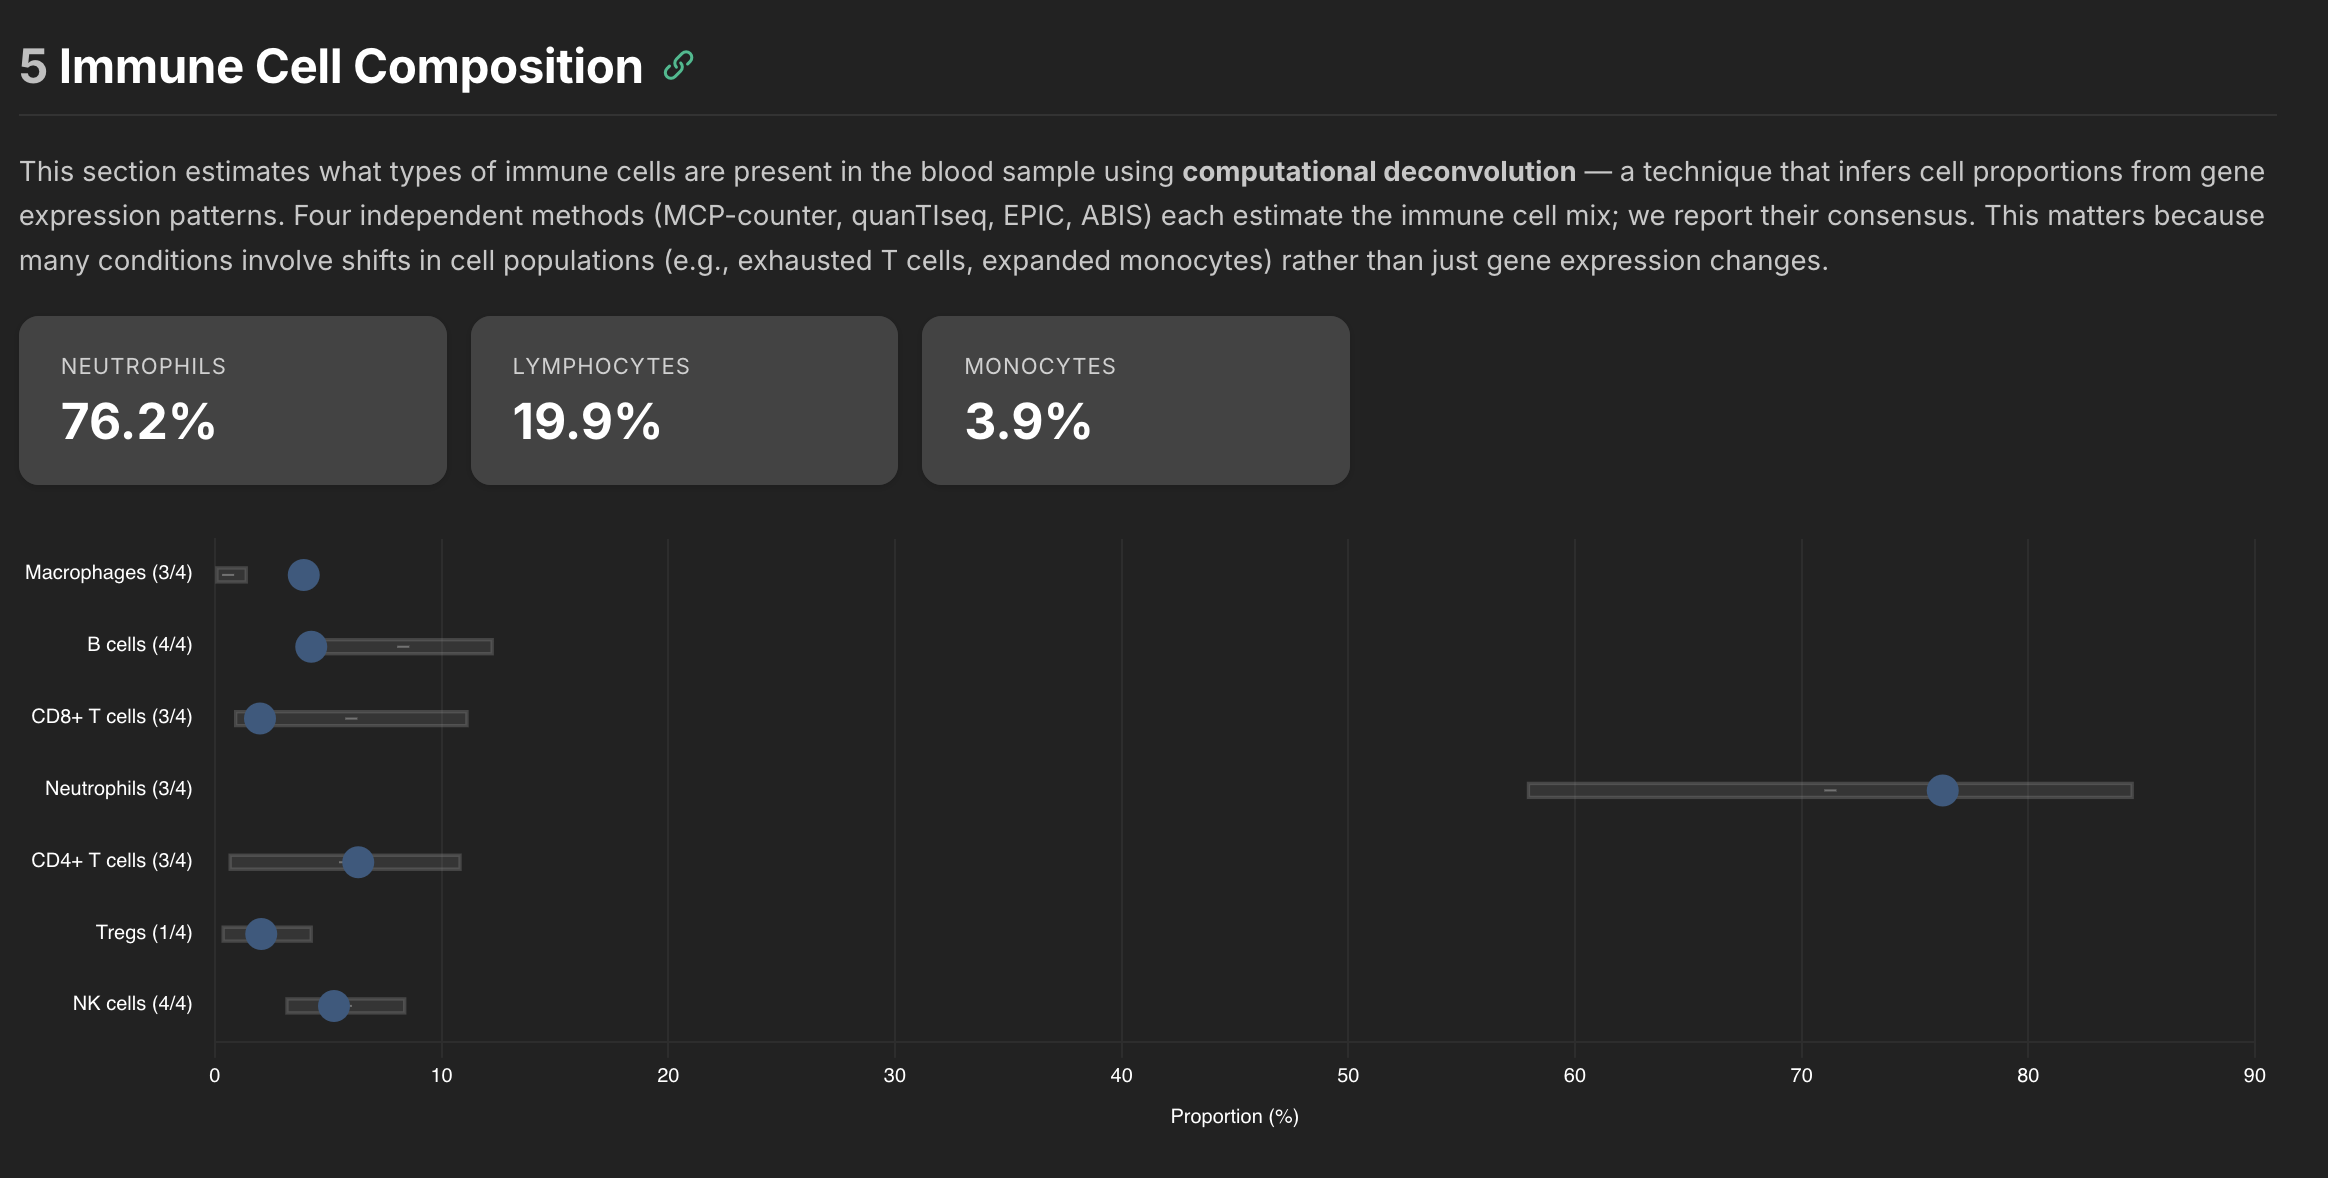Click the NK cells data point dot

tap(334, 1006)
